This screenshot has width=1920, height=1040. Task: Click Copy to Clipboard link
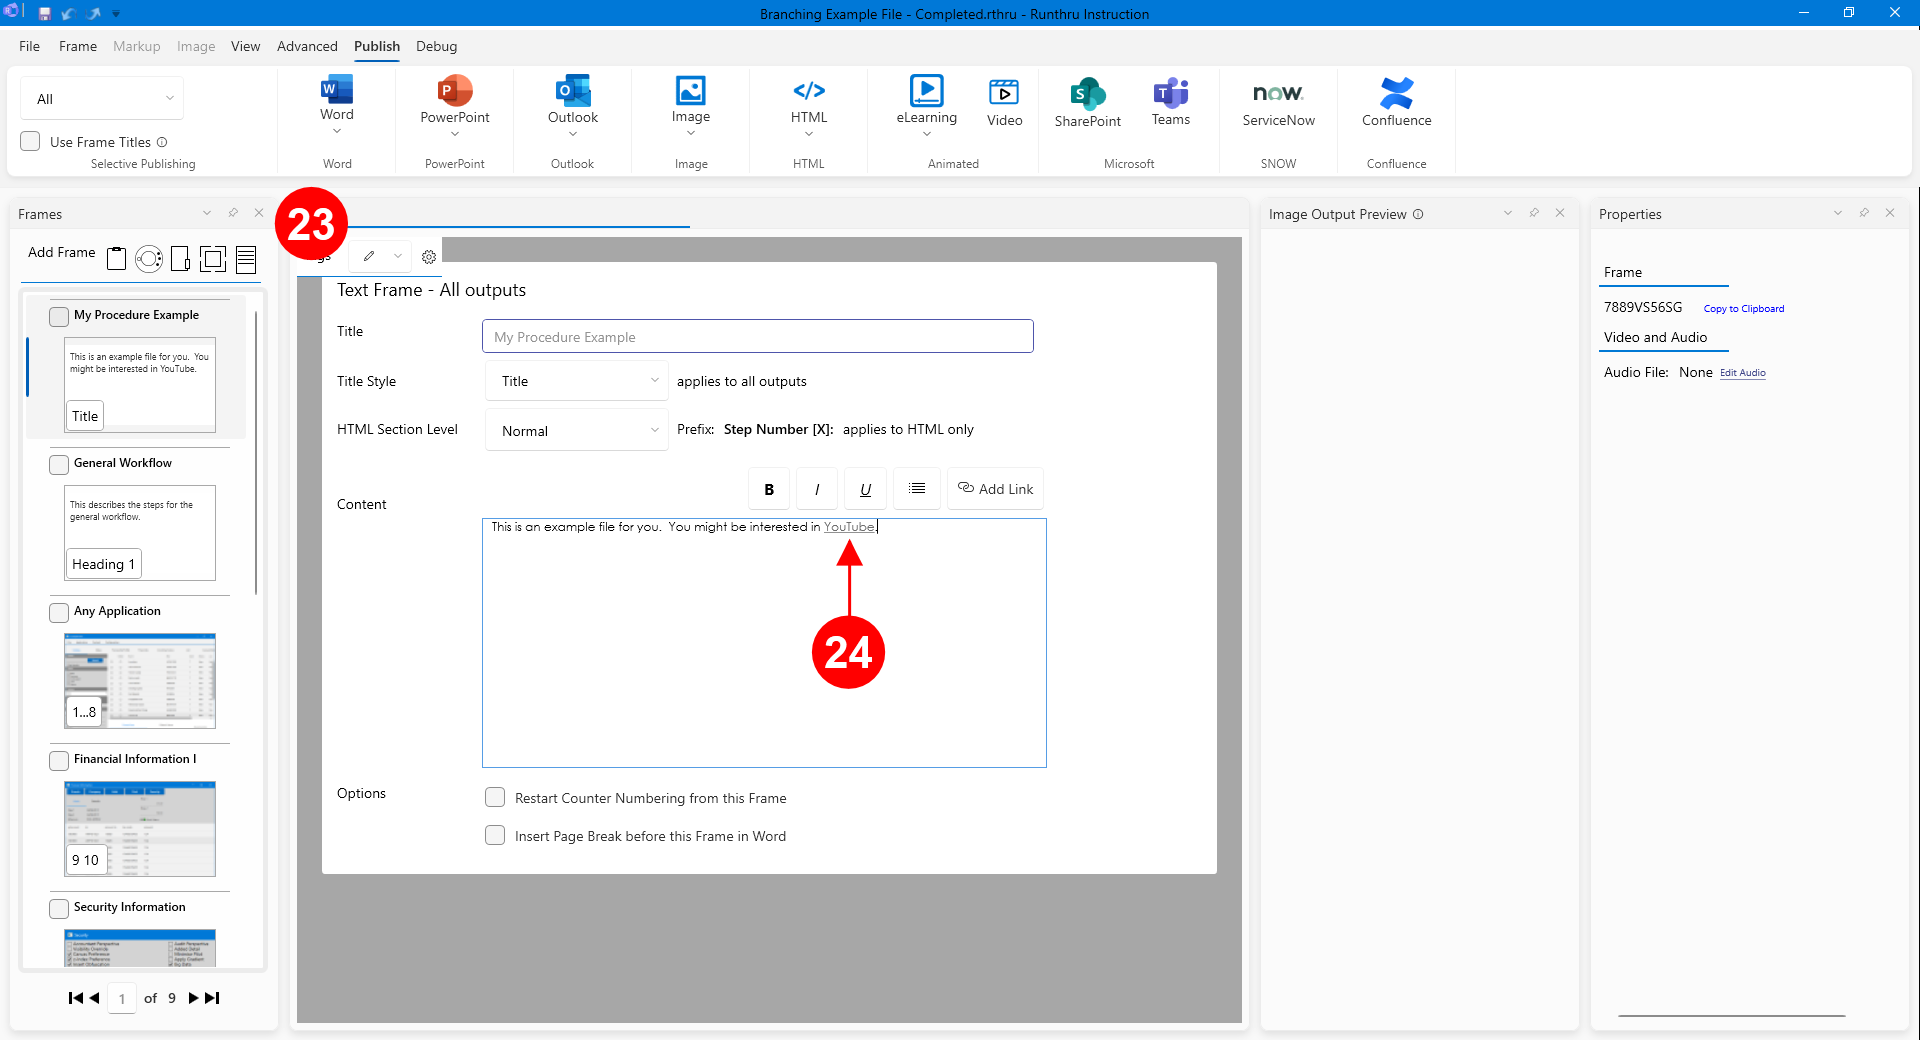click(1743, 309)
